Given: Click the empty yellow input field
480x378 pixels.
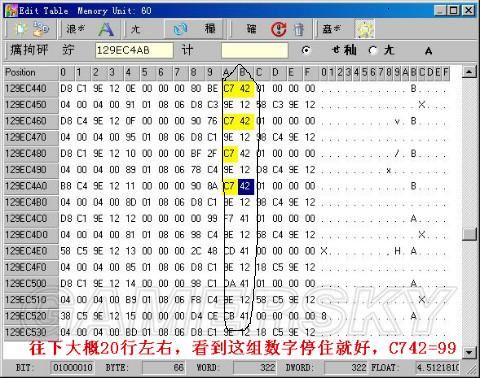Looking at the screenshot, I should click(255, 50).
